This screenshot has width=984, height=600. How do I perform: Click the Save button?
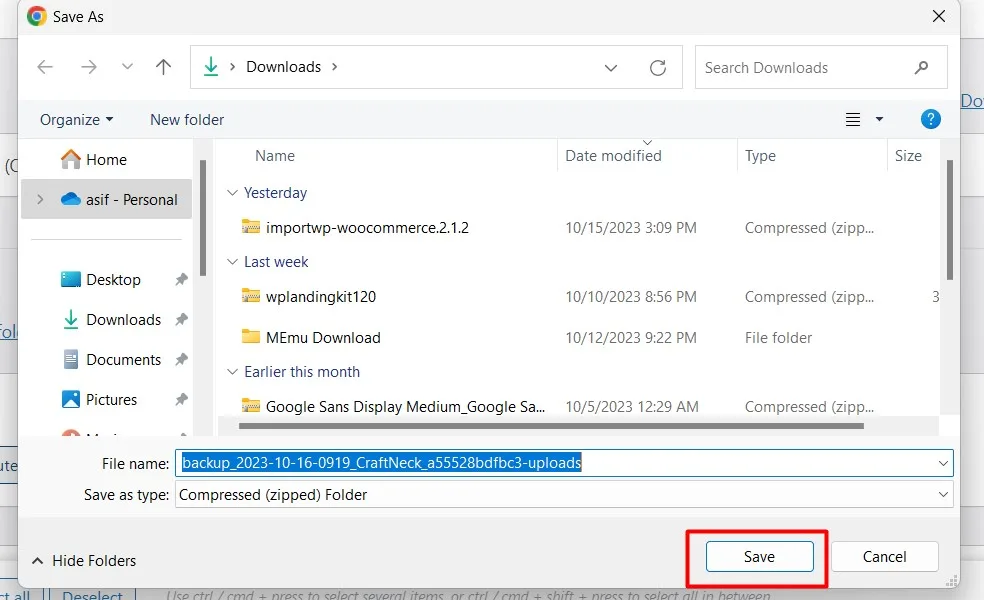[x=759, y=557]
